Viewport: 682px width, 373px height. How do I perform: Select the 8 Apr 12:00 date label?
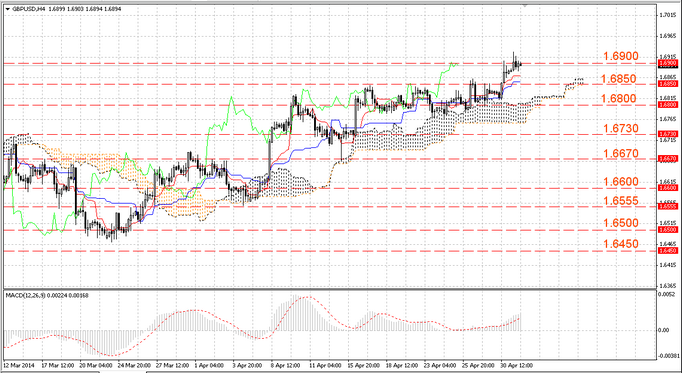pyautogui.click(x=286, y=366)
